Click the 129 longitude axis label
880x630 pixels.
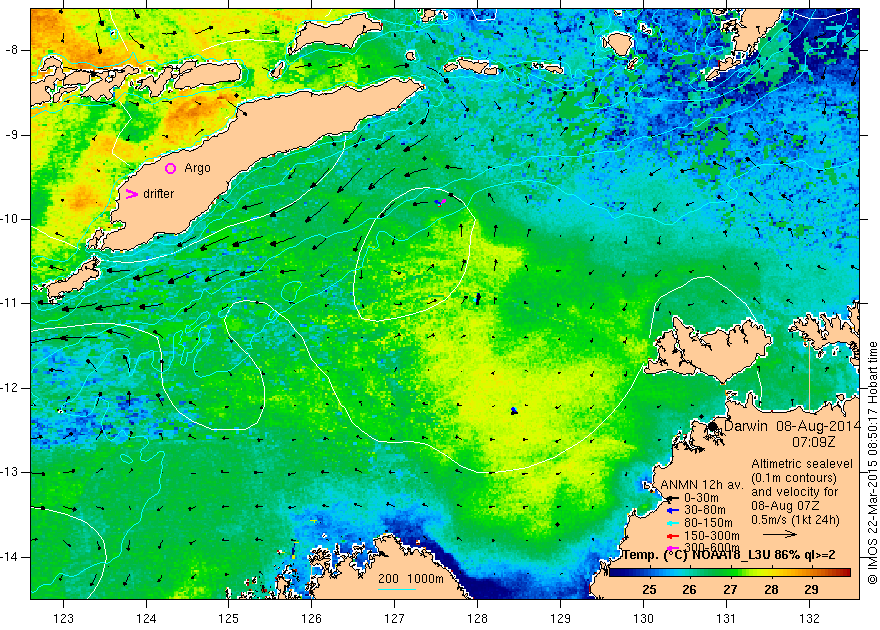(x=561, y=618)
